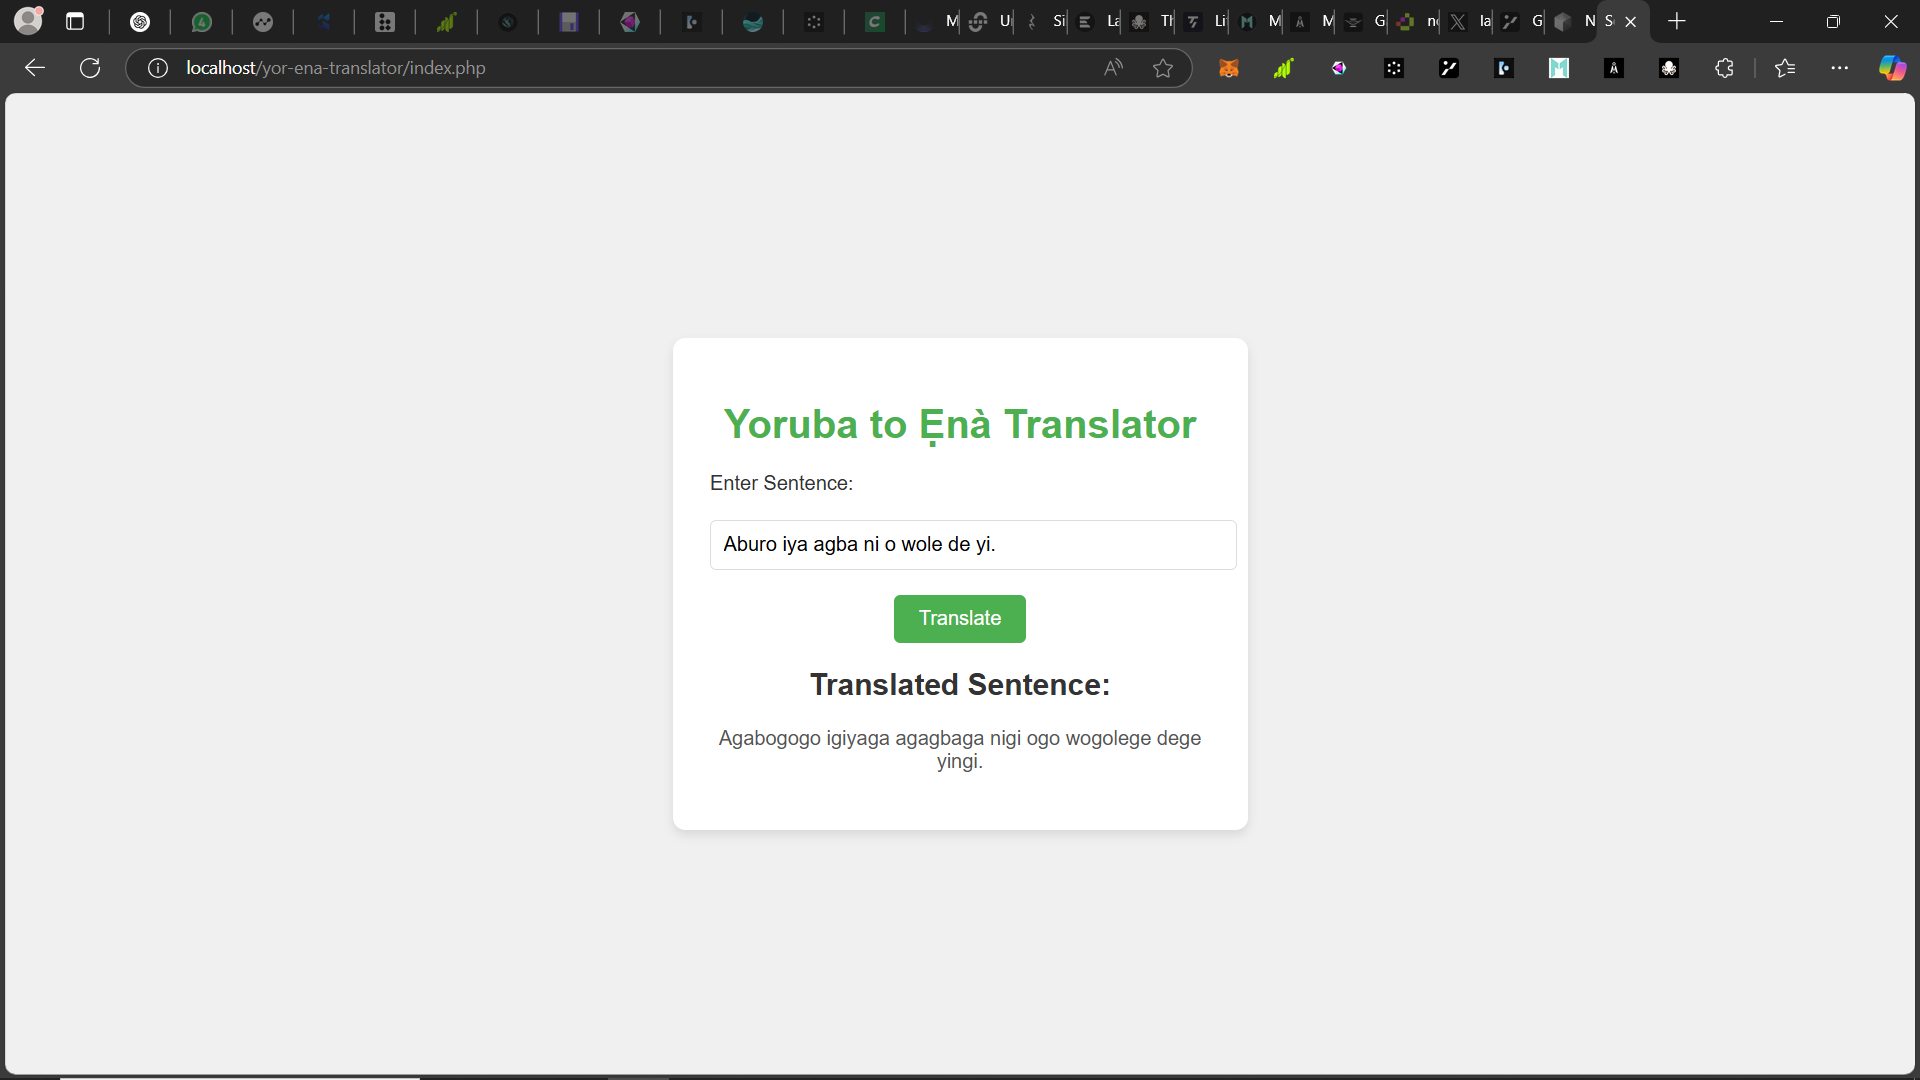This screenshot has height=1080, width=1920.
Task: Open the tab actions menu button
Action: point(75,21)
